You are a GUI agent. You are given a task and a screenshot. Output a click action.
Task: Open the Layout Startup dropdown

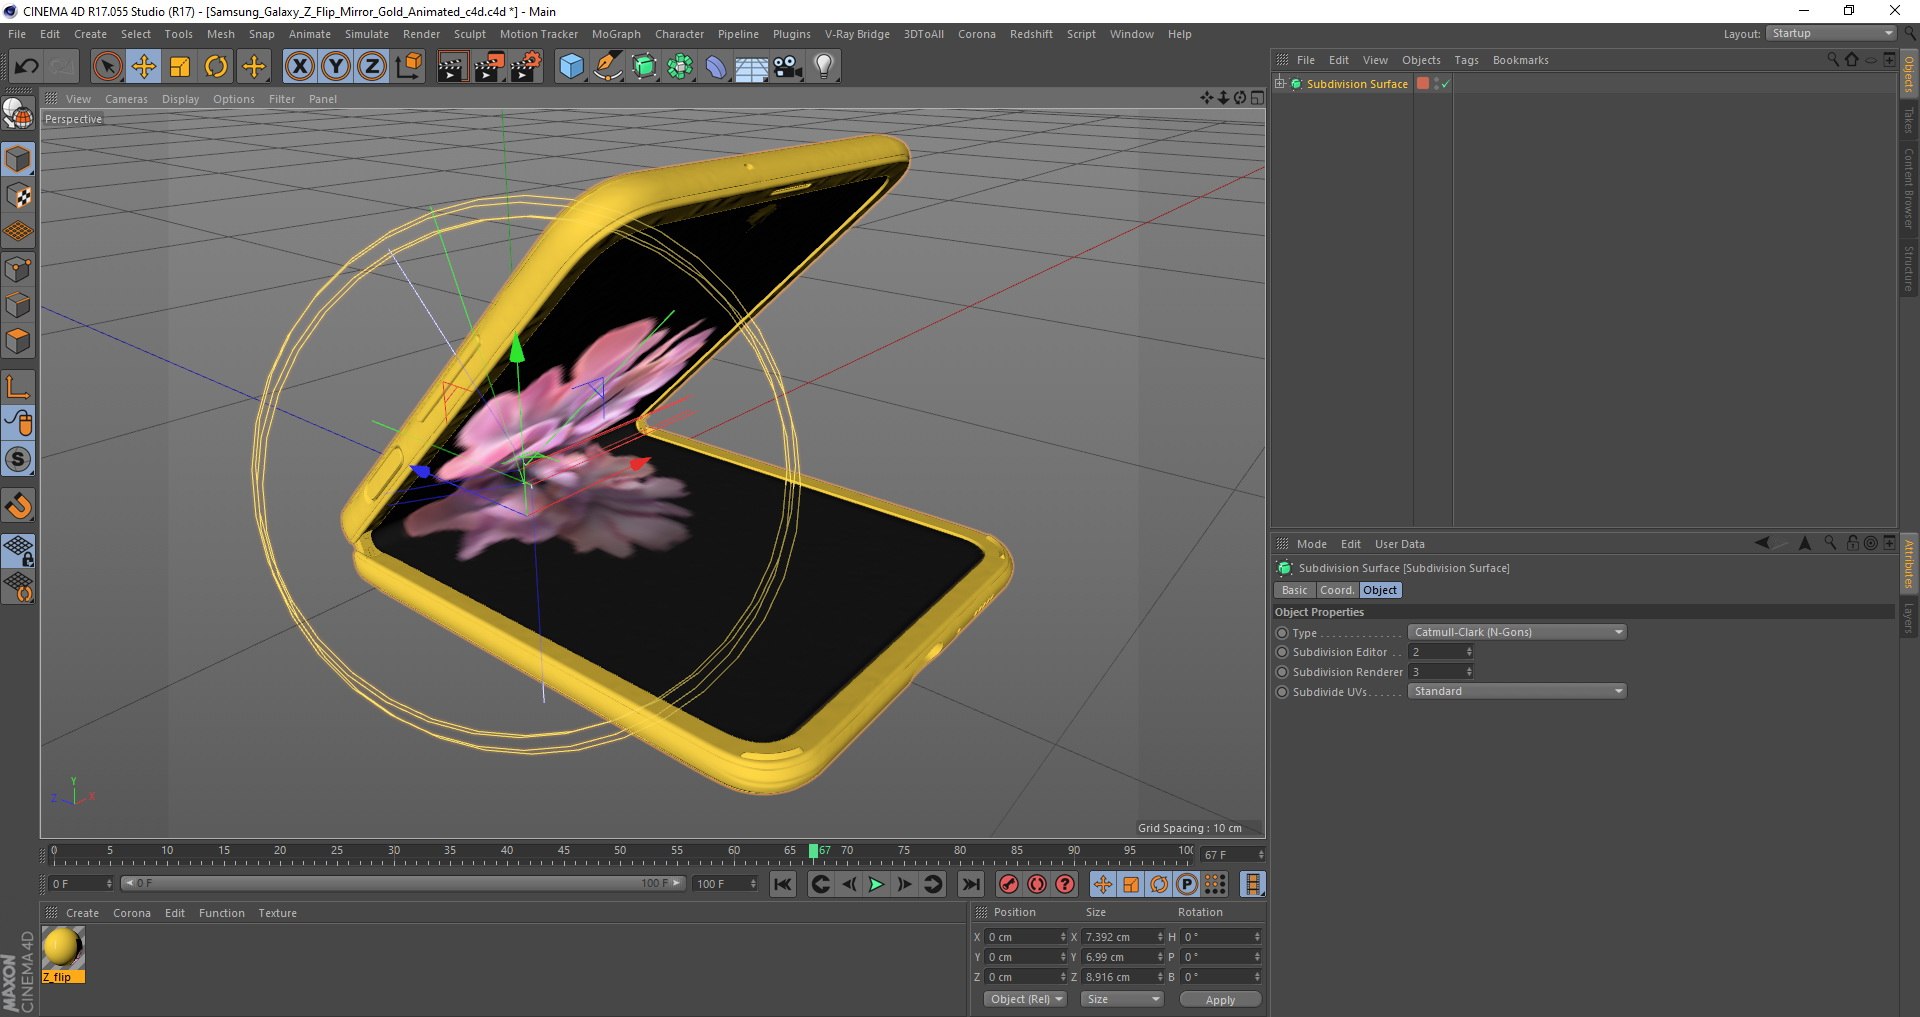click(1831, 33)
